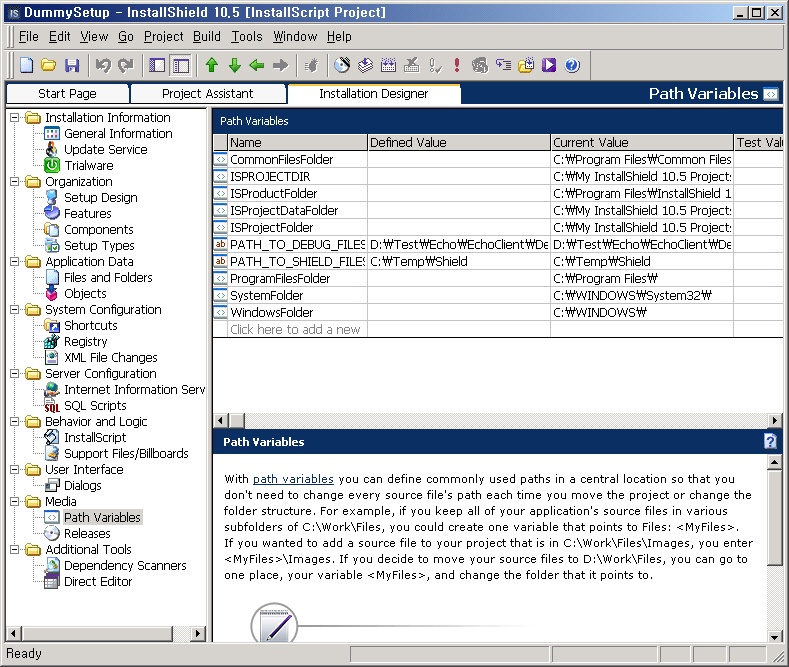Select the PATH_TO_SHIELD_FILES row

498,262
